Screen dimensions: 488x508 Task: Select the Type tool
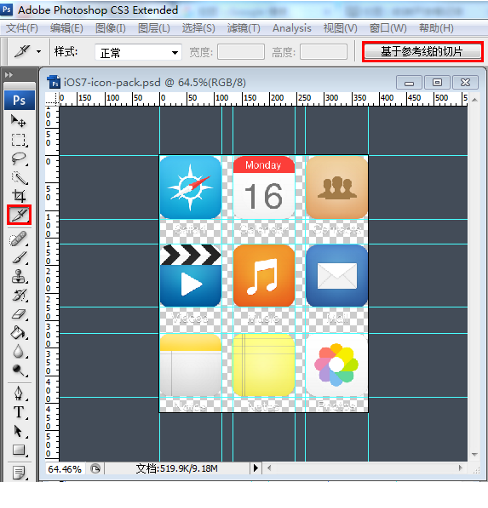click(x=18, y=412)
